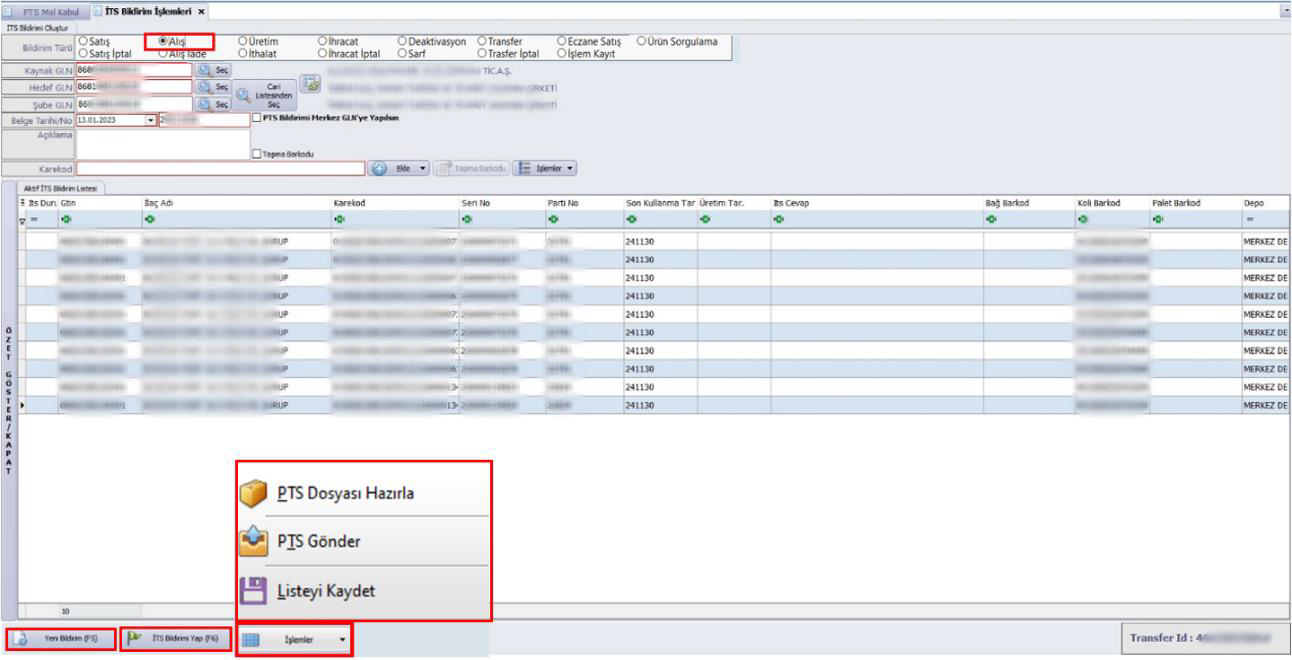
Task: Click into the Karekod input field
Action: coord(220,169)
